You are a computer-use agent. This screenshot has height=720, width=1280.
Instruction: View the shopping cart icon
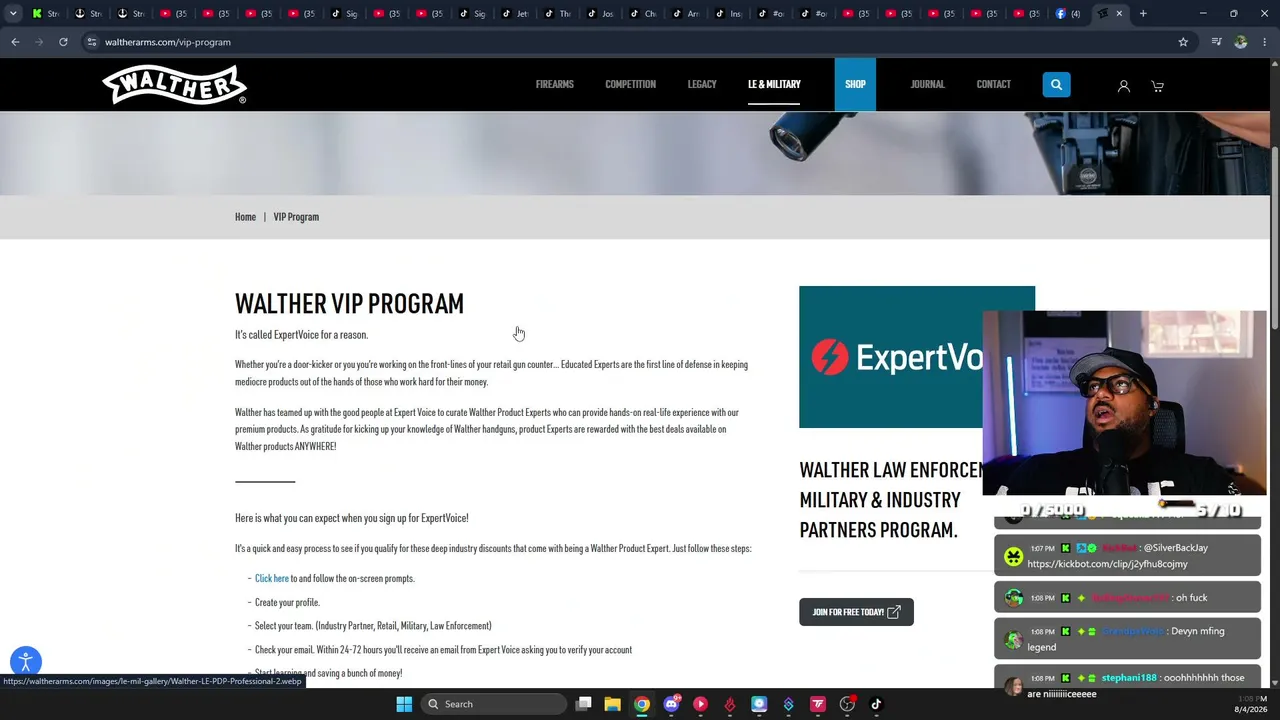[x=1157, y=86]
